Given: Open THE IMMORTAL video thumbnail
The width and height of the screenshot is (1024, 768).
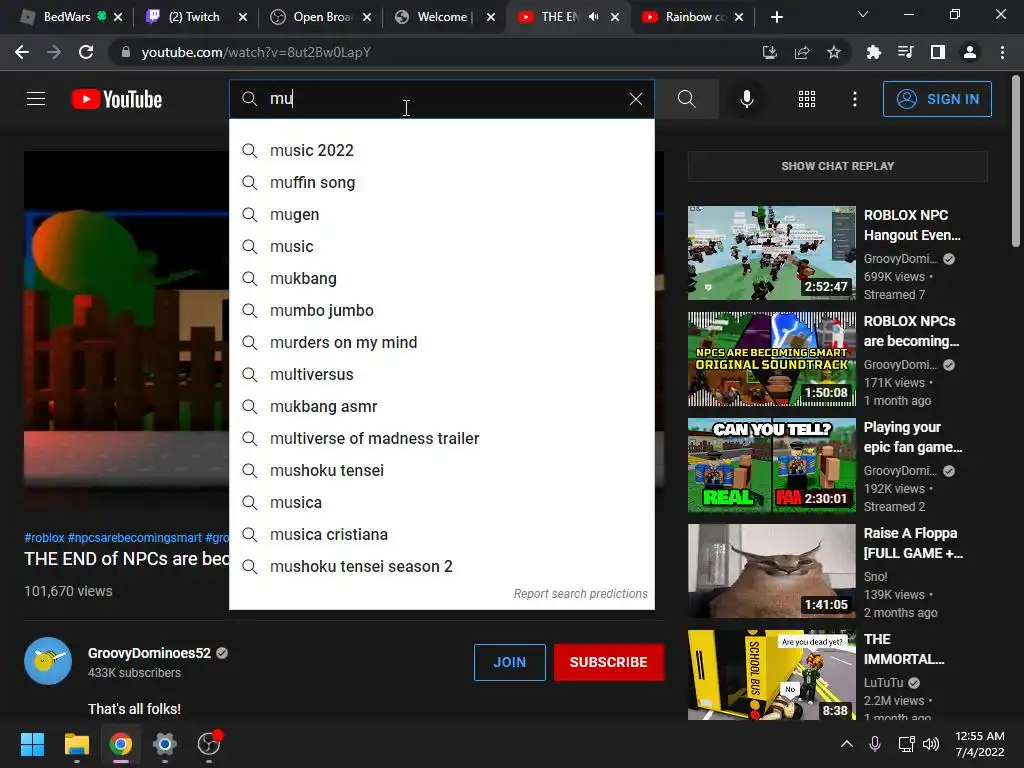Looking at the screenshot, I should (771, 675).
